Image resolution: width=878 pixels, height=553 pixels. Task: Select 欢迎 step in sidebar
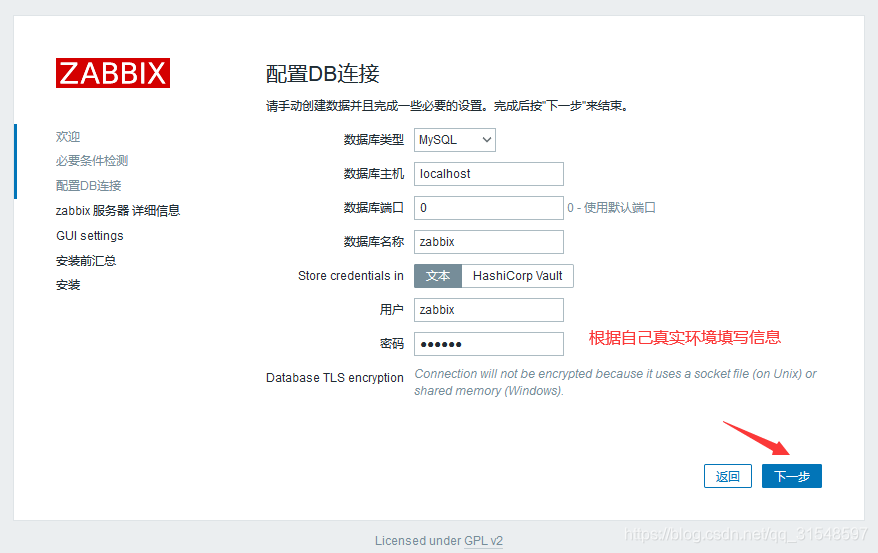coord(68,137)
